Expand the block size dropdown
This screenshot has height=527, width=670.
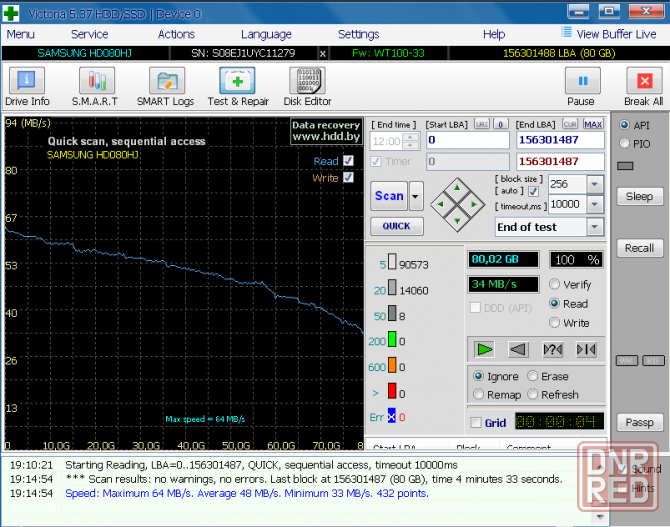(595, 184)
